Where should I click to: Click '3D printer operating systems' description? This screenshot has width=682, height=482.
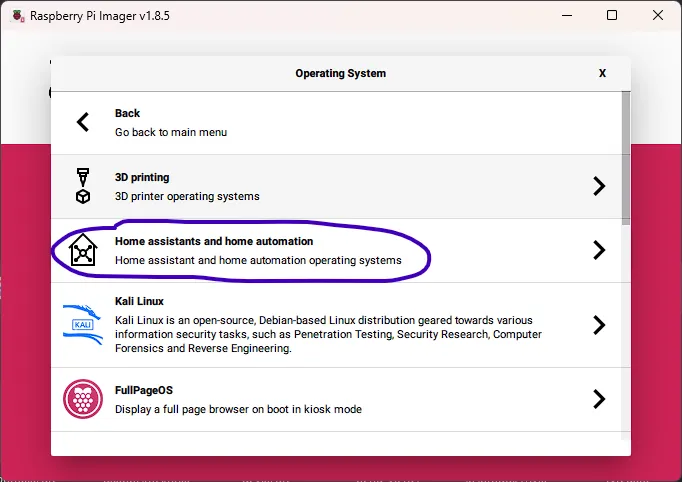point(187,196)
